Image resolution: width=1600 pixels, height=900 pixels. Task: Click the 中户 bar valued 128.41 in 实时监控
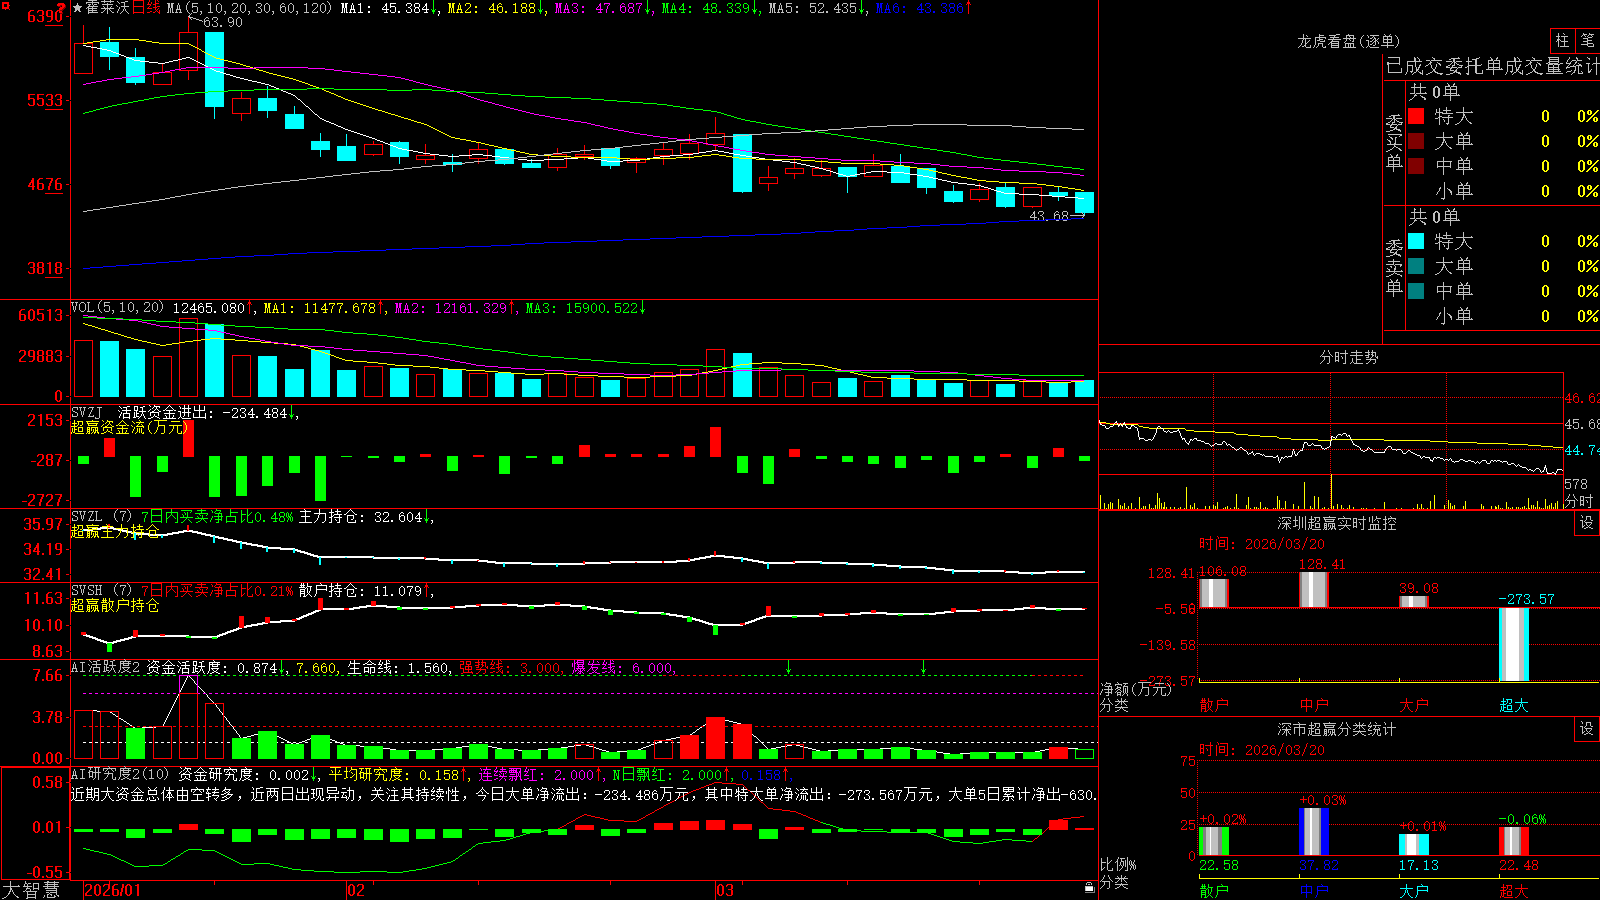point(1313,590)
